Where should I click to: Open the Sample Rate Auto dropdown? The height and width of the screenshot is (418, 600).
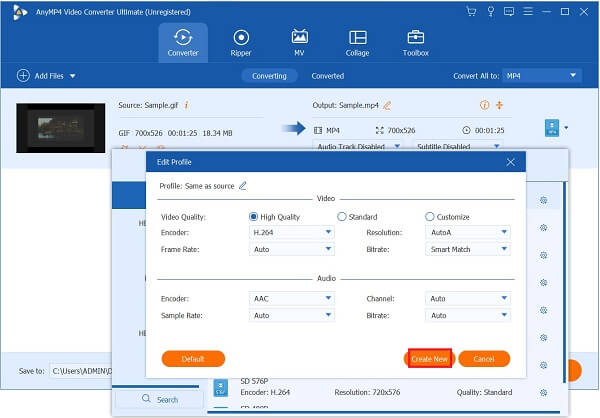(x=292, y=315)
